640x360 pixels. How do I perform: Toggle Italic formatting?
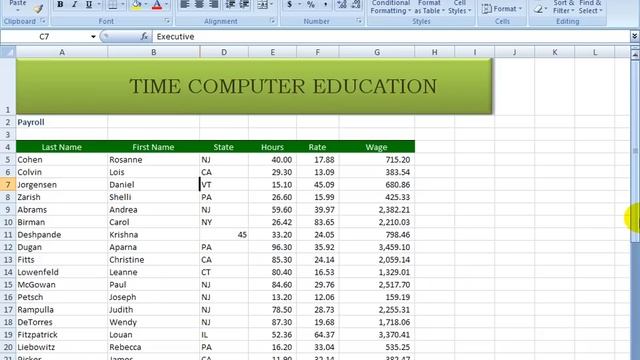74,4
